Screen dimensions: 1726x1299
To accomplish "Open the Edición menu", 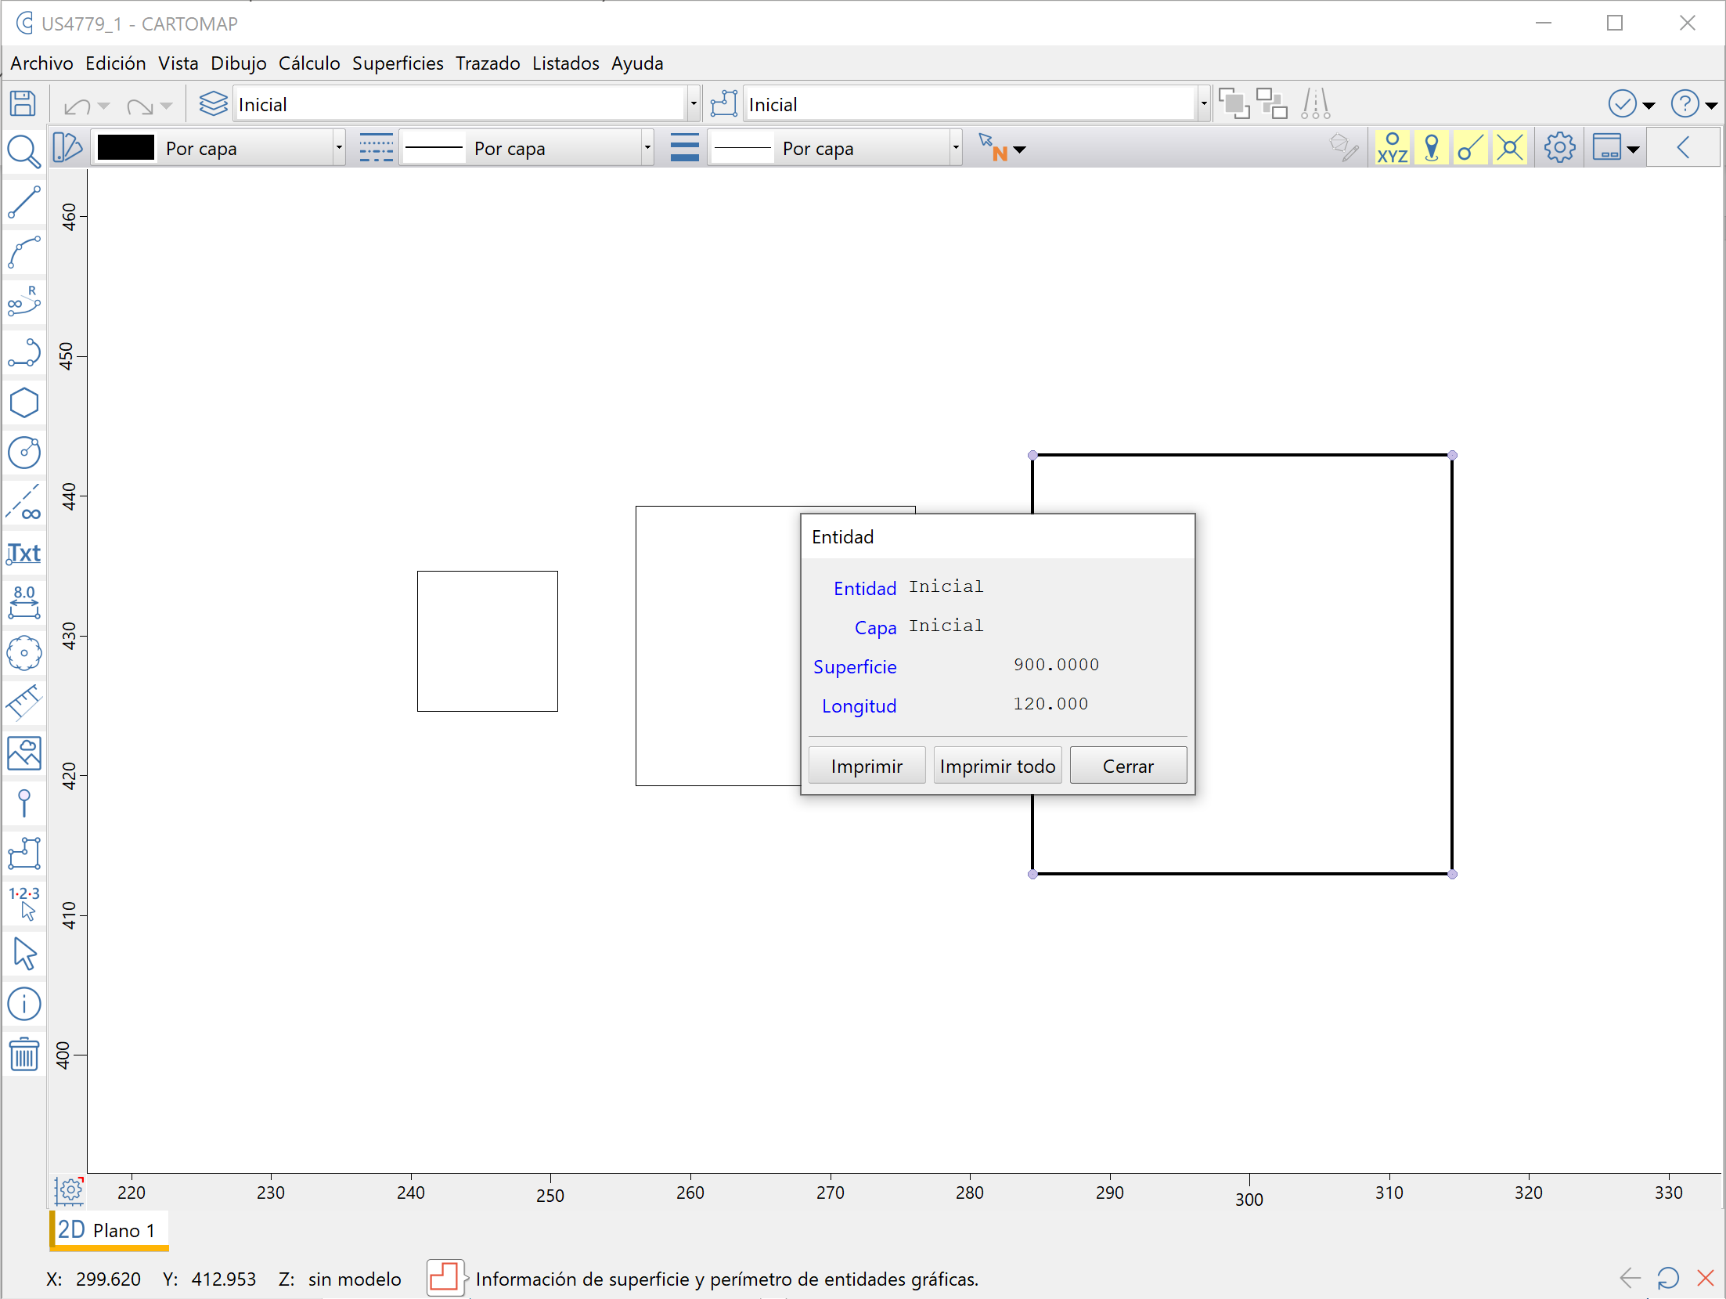I will pyautogui.click(x=116, y=63).
